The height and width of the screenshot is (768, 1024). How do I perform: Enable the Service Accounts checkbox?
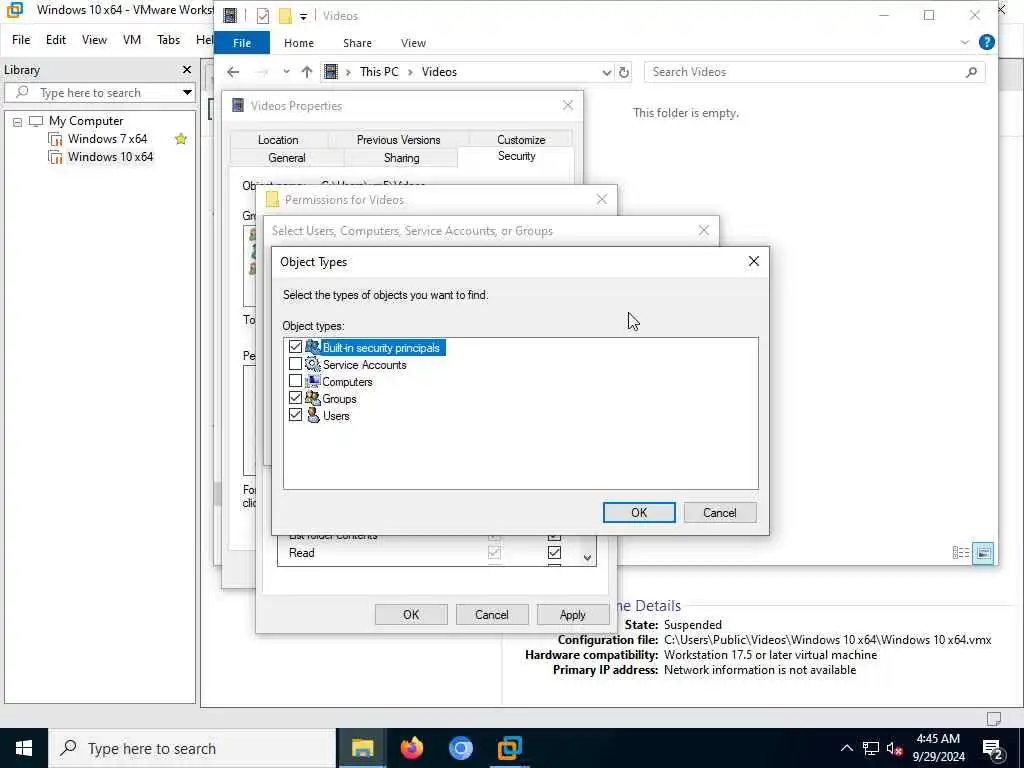pyautogui.click(x=295, y=364)
